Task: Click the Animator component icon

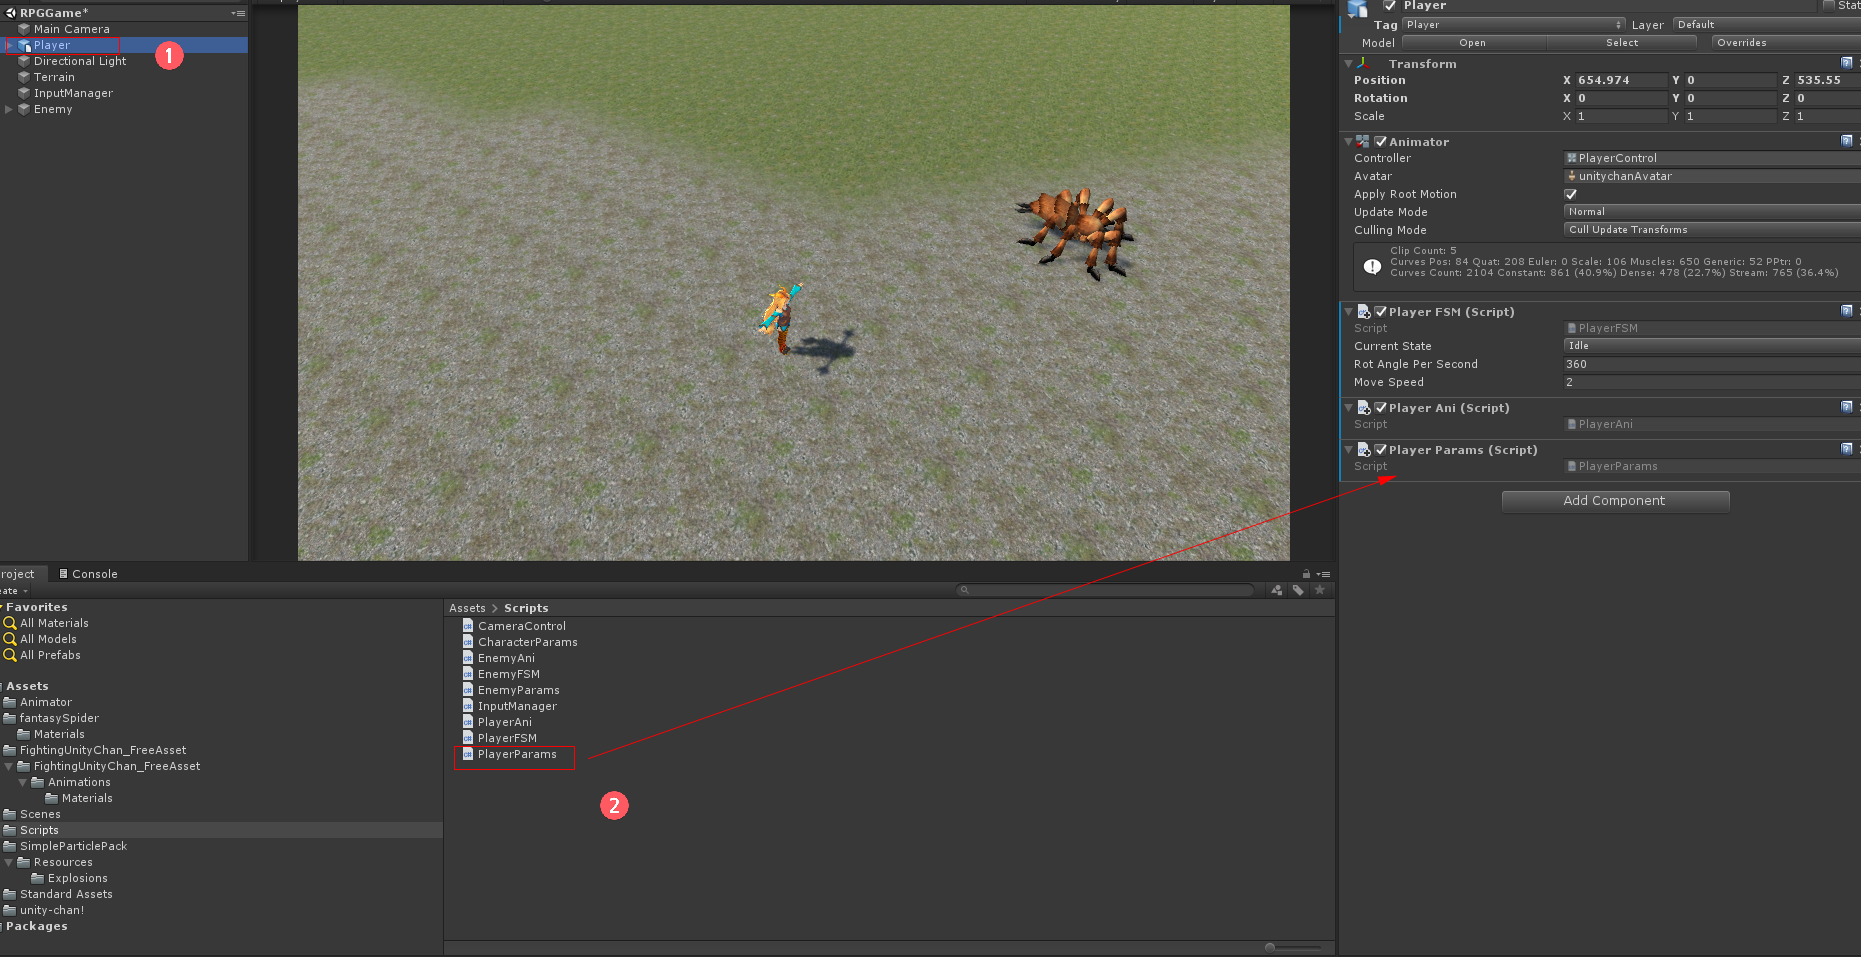Action: click(1363, 141)
